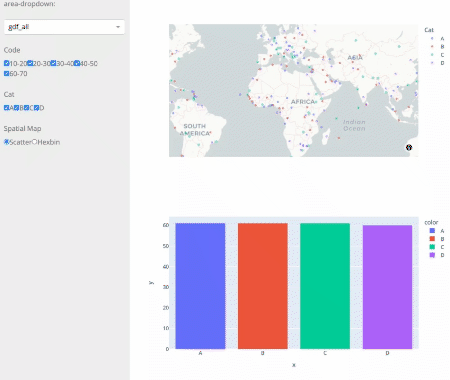Toggle the 40-50 Code checkbox

pos(77,63)
